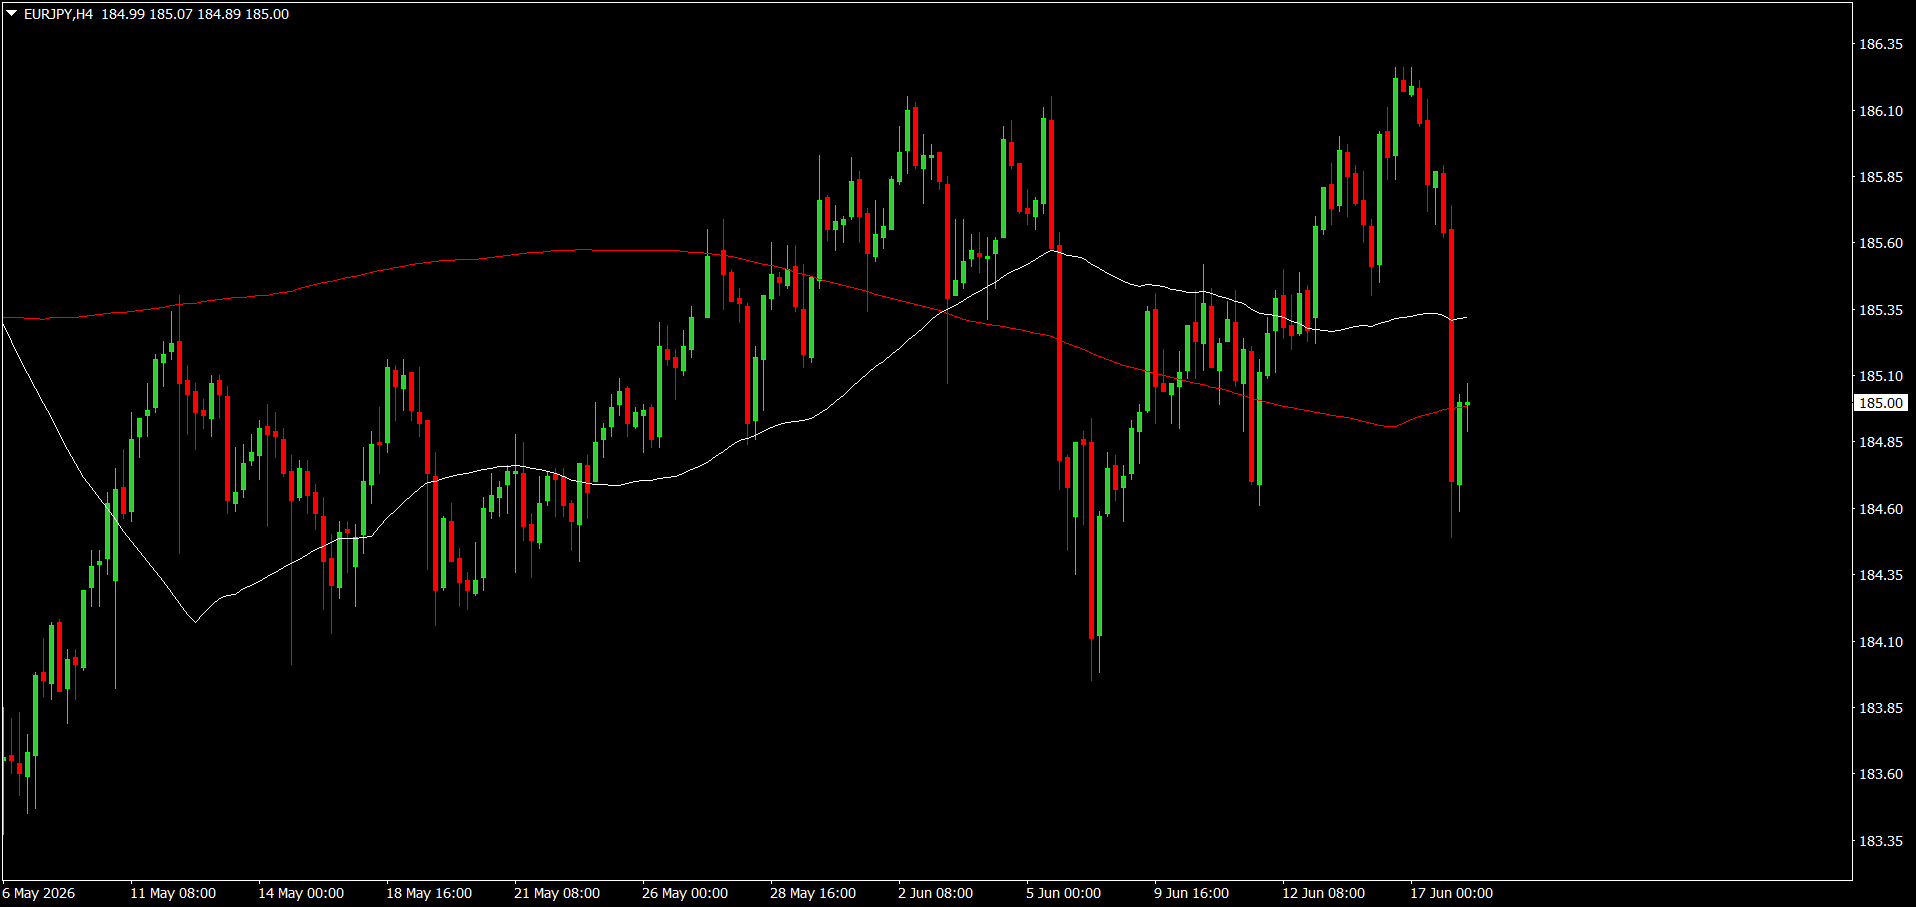The height and width of the screenshot is (907, 1916).
Task: Click the chart menu triangle beside EURJPY,H4
Action: coord(12,14)
